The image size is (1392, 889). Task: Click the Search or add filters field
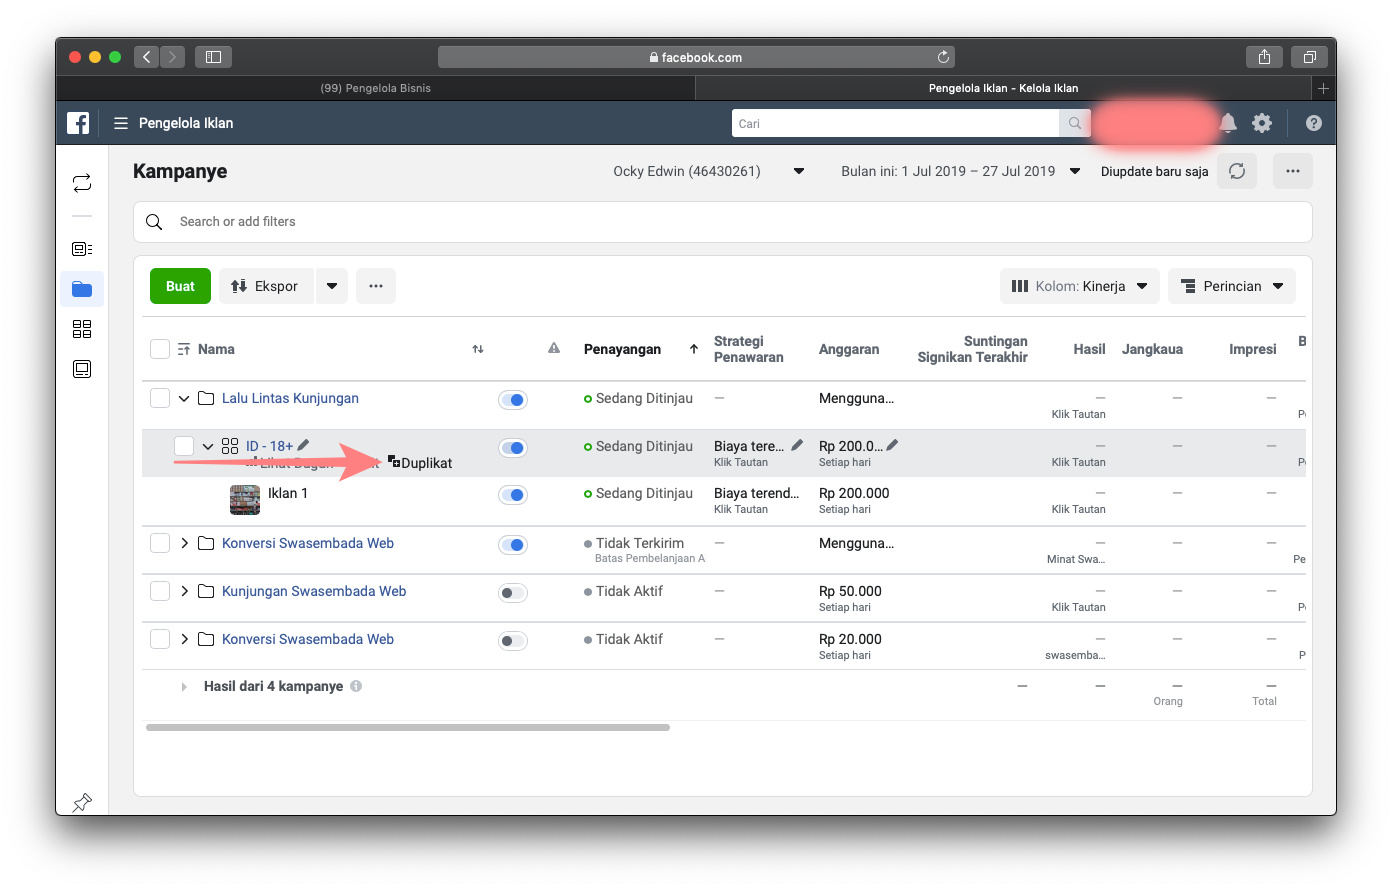coord(723,222)
